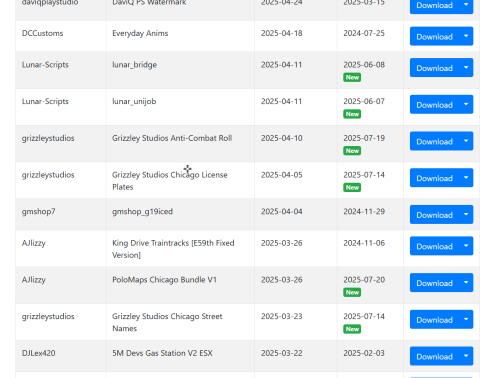Download lunar_unijob resource
The image size is (500, 378).
pos(434,104)
